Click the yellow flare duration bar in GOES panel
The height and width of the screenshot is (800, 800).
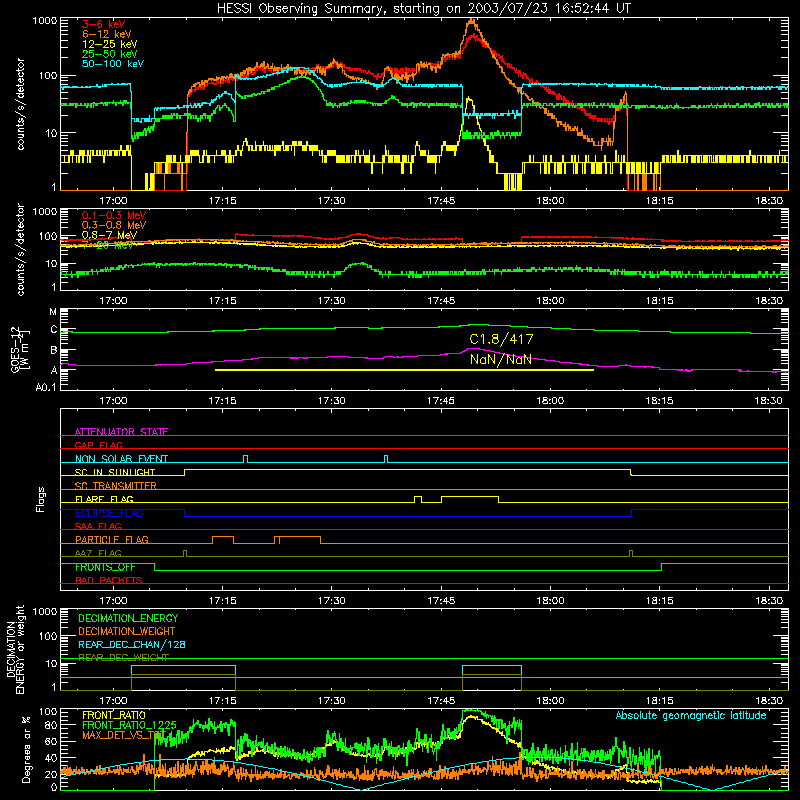[x=404, y=370]
